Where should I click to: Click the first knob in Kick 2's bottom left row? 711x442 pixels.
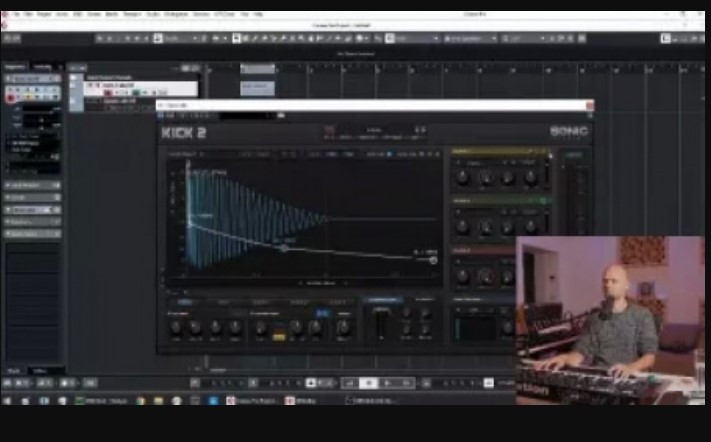pyautogui.click(x=176, y=327)
